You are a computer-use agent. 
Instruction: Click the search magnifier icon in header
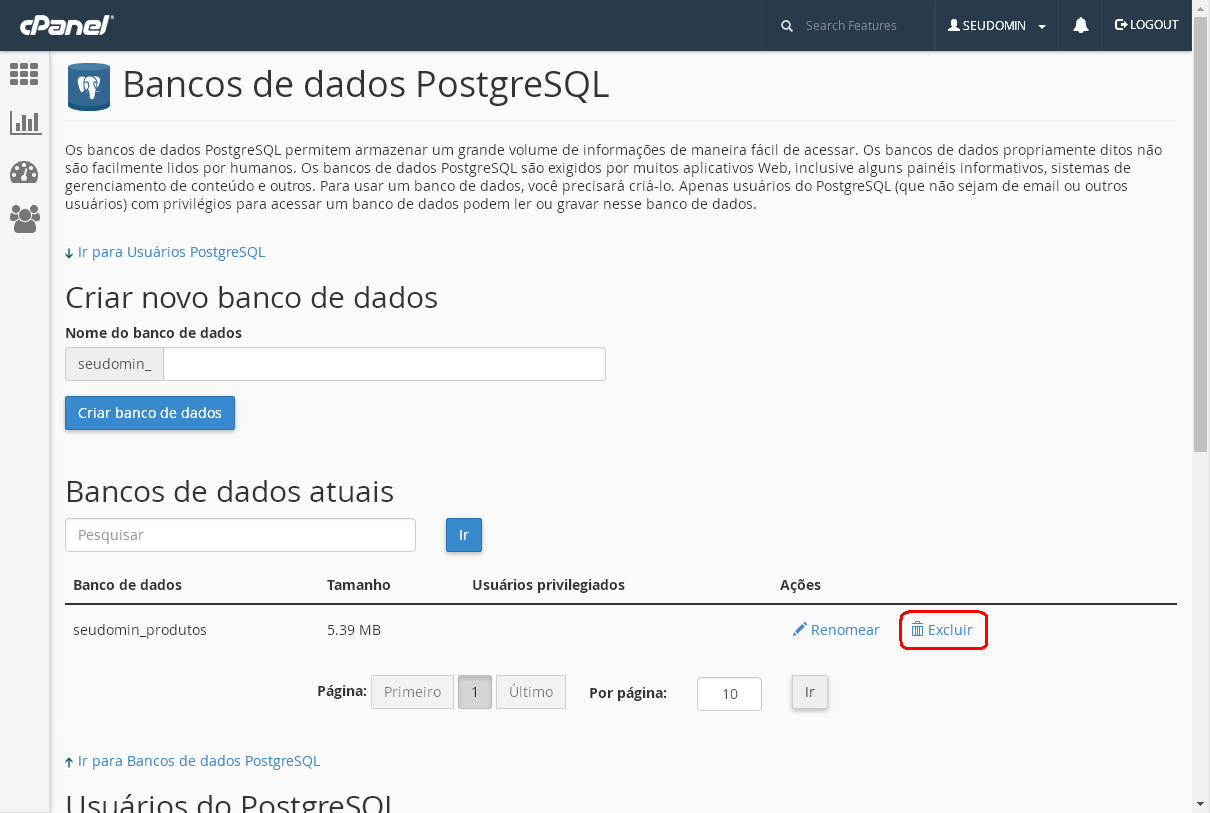[x=787, y=26]
